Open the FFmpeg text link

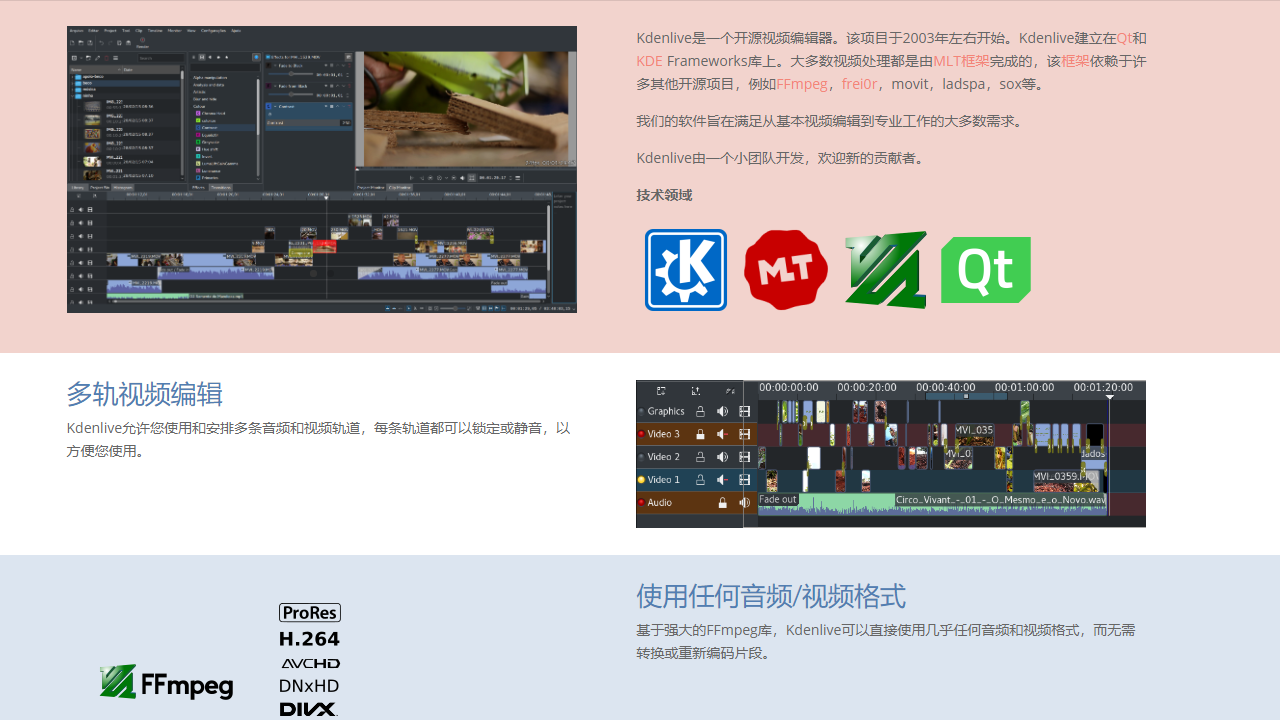pos(802,84)
